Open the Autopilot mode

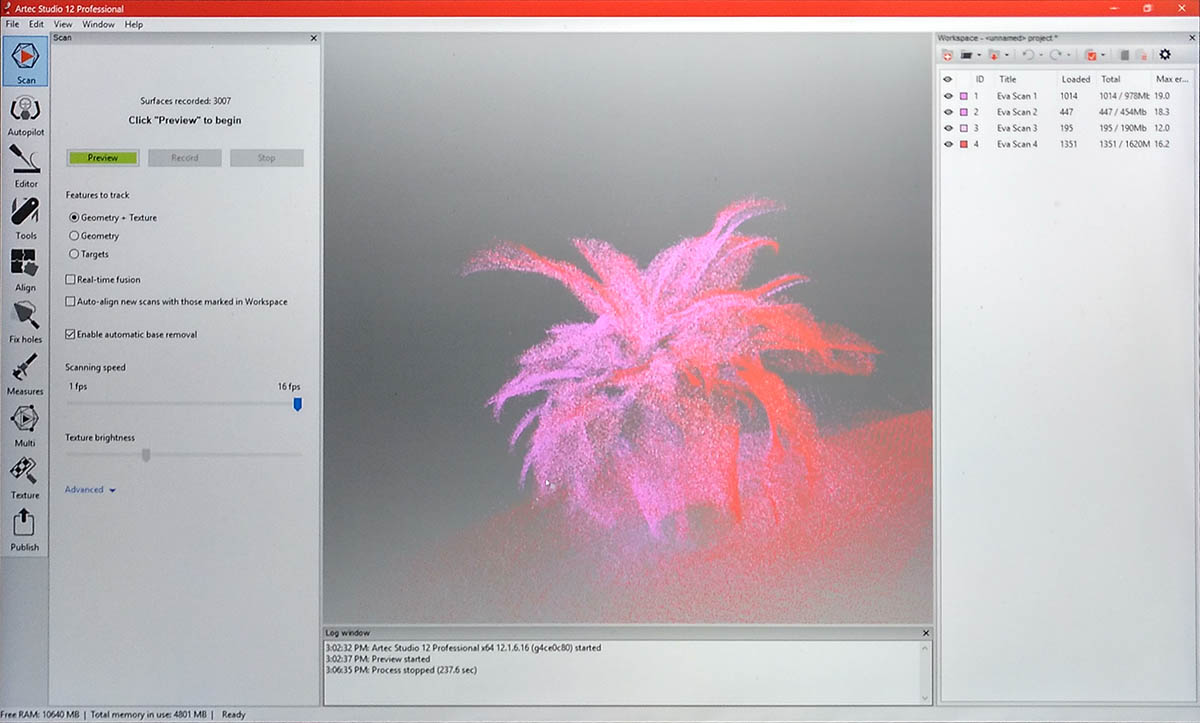[25, 116]
